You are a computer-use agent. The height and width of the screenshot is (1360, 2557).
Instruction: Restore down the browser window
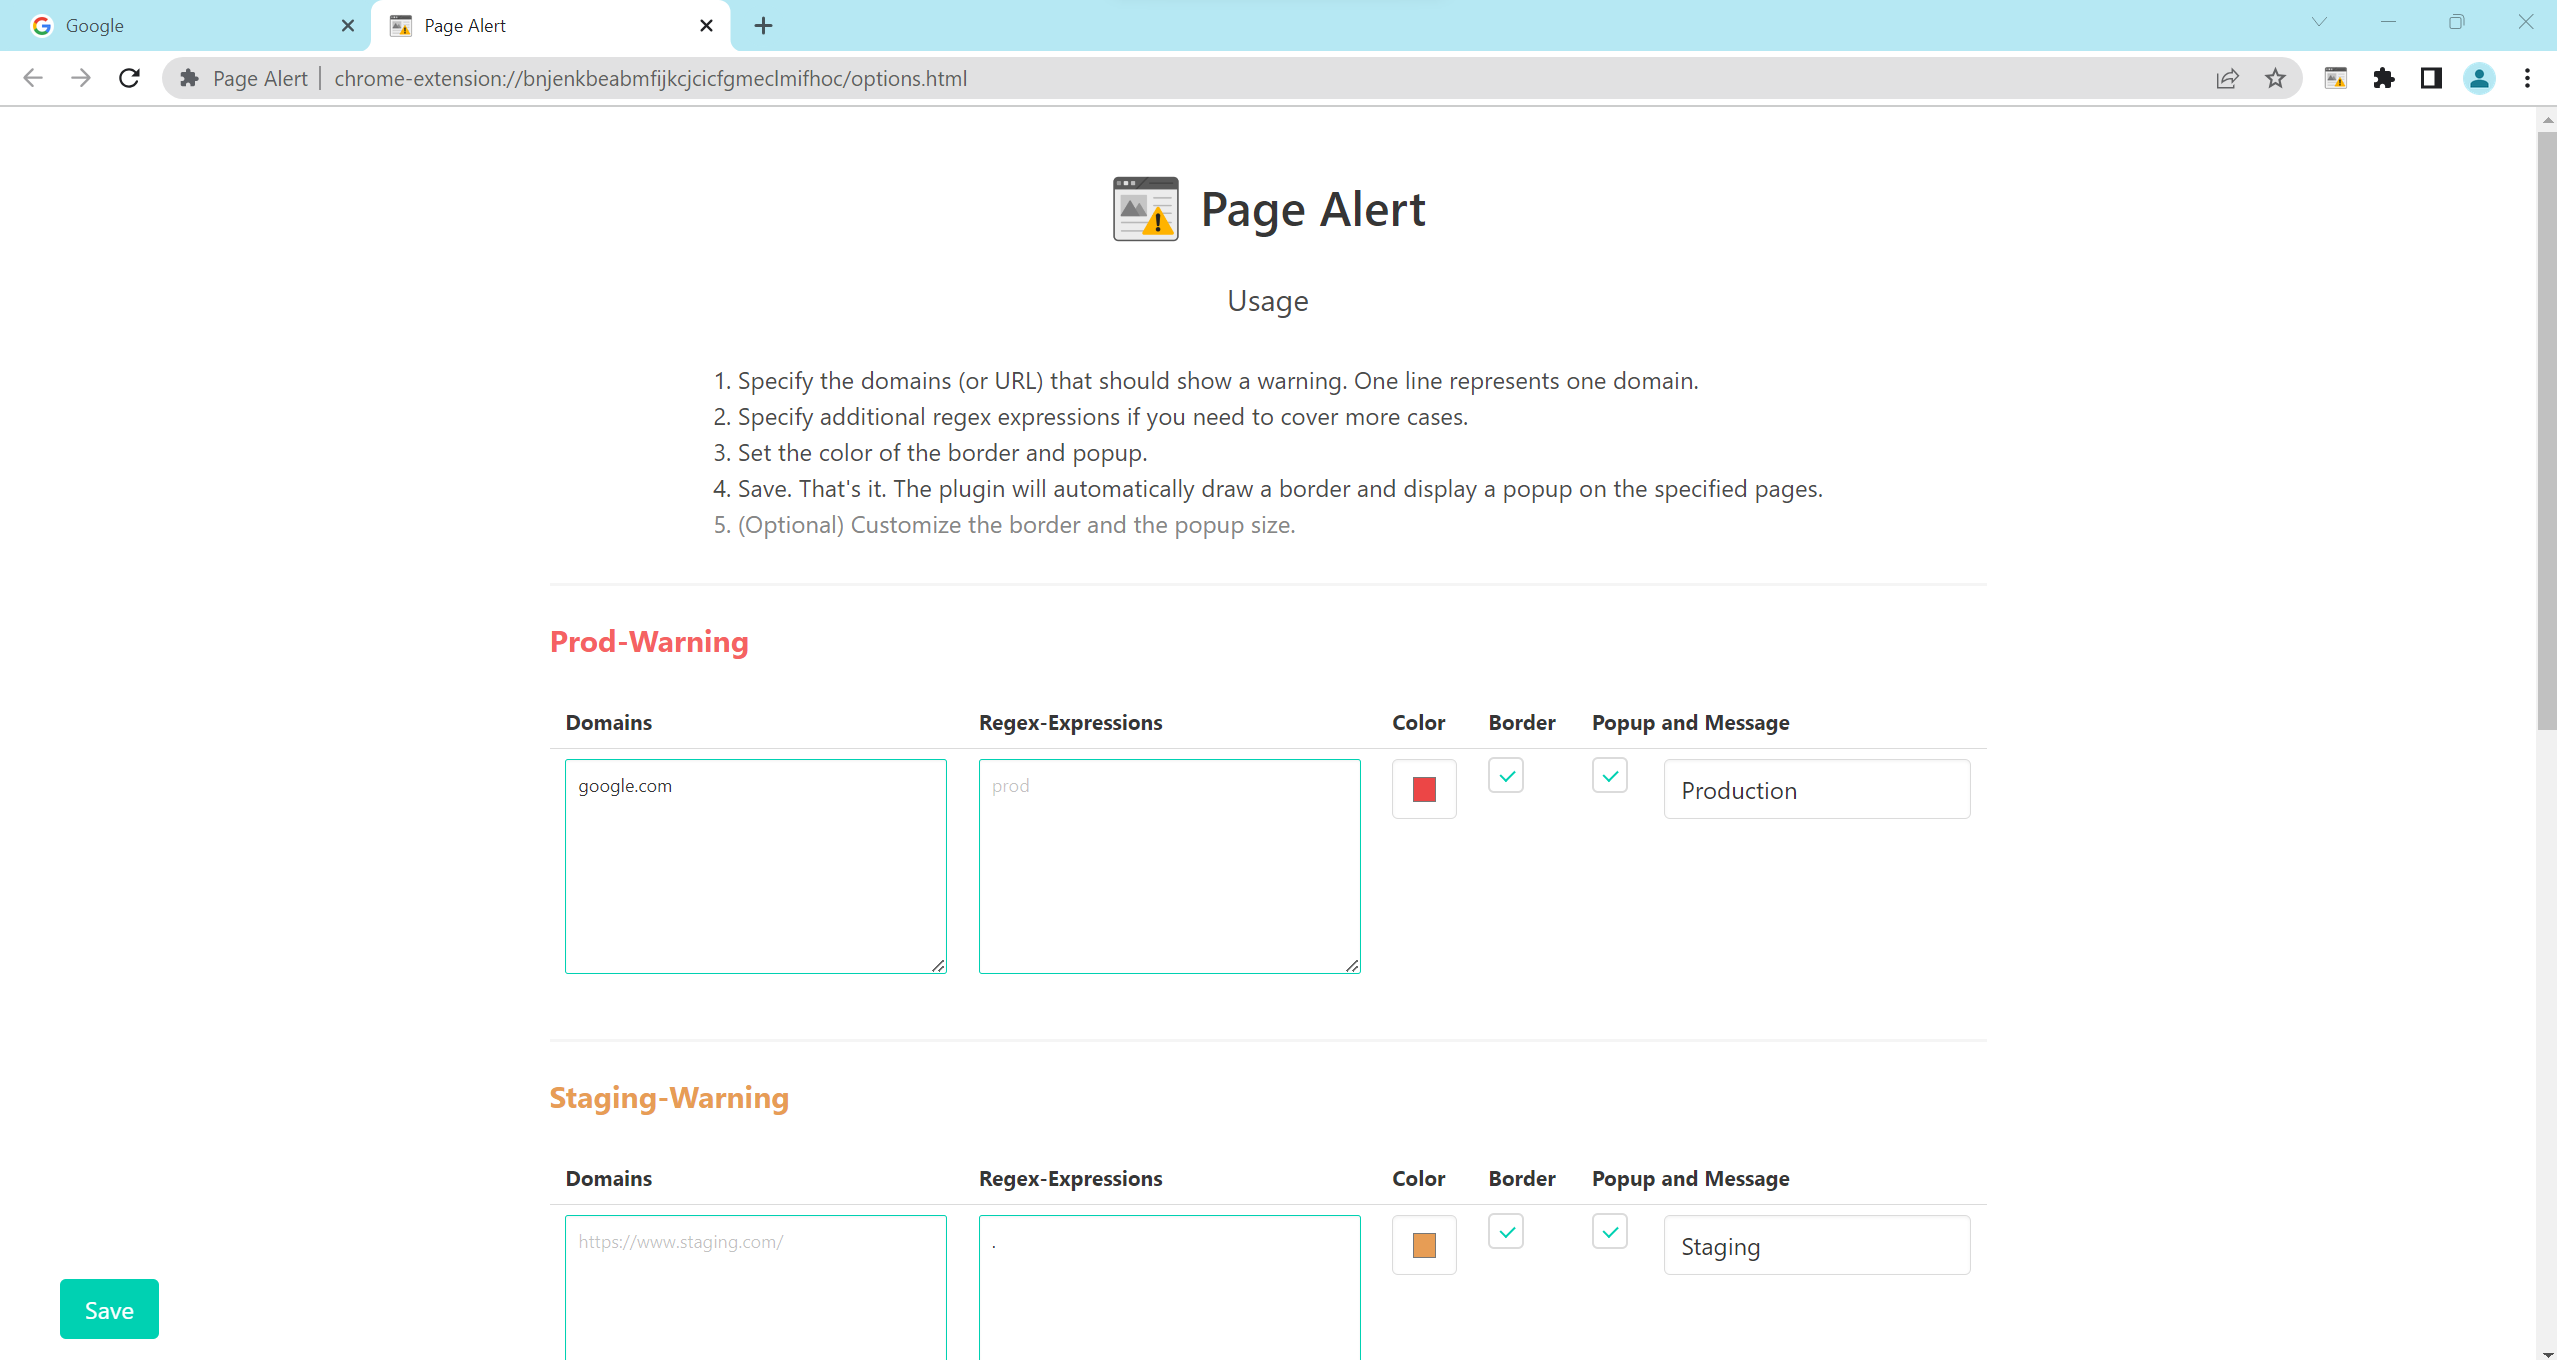click(x=2456, y=22)
